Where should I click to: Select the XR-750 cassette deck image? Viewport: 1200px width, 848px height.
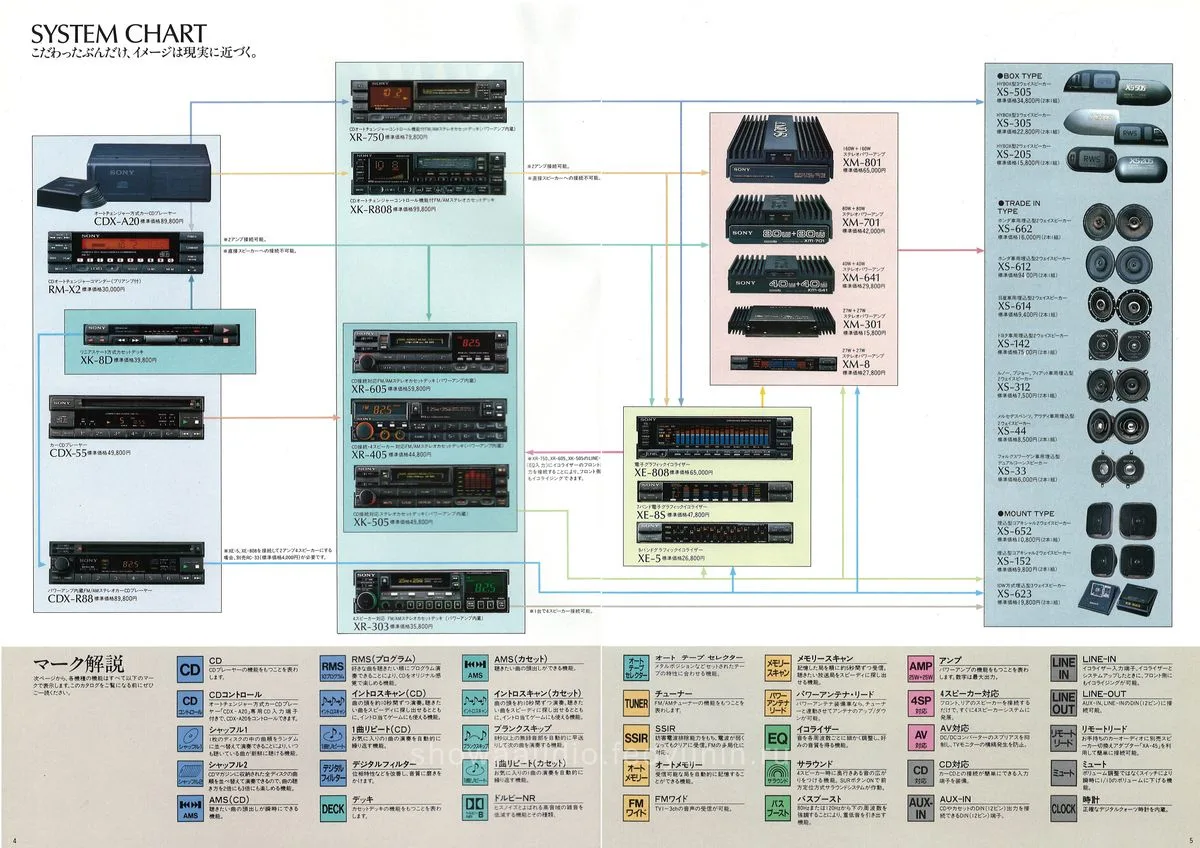click(431, 102)
